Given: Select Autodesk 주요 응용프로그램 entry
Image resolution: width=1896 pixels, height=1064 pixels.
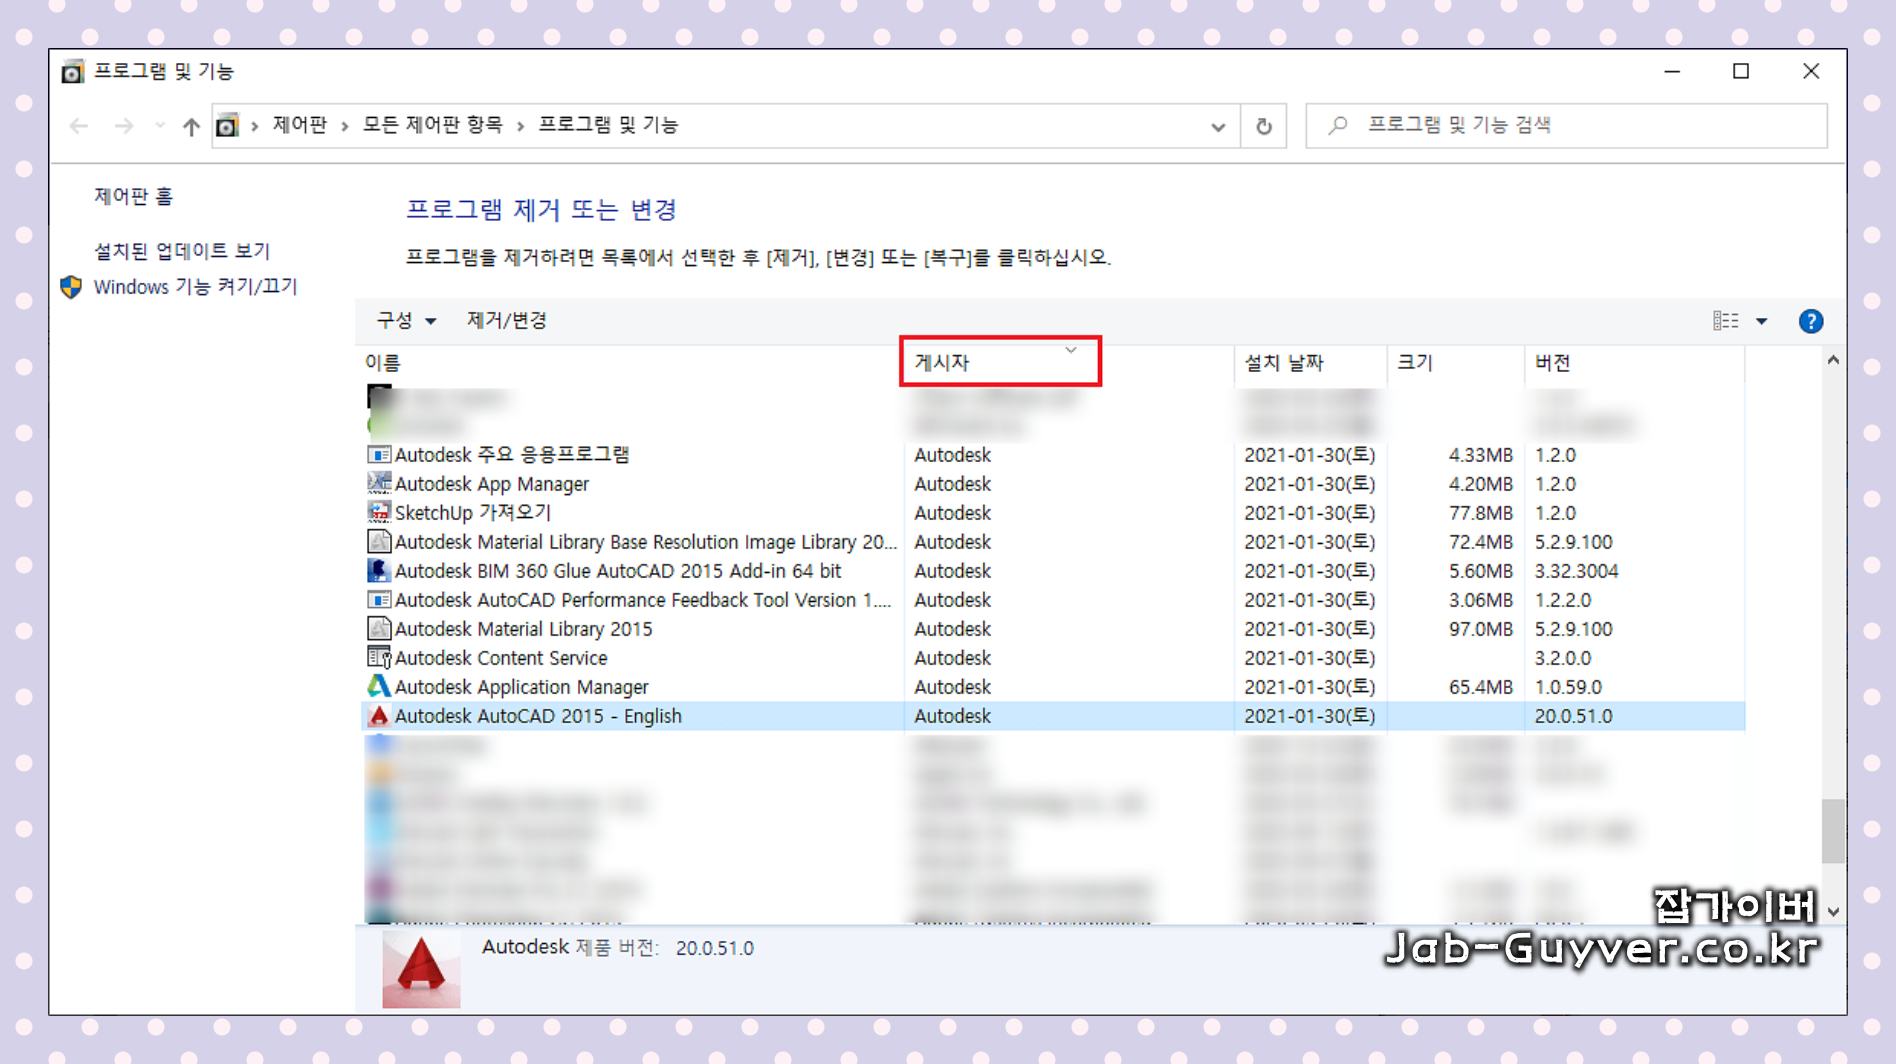Looking at the screenshot, I should point(1053,455).
